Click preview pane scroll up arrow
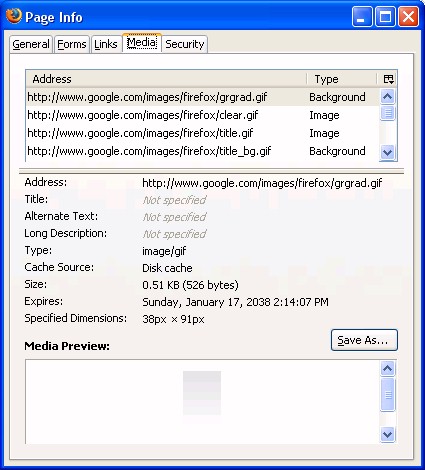Screen dimensions: 425x470 387,368
